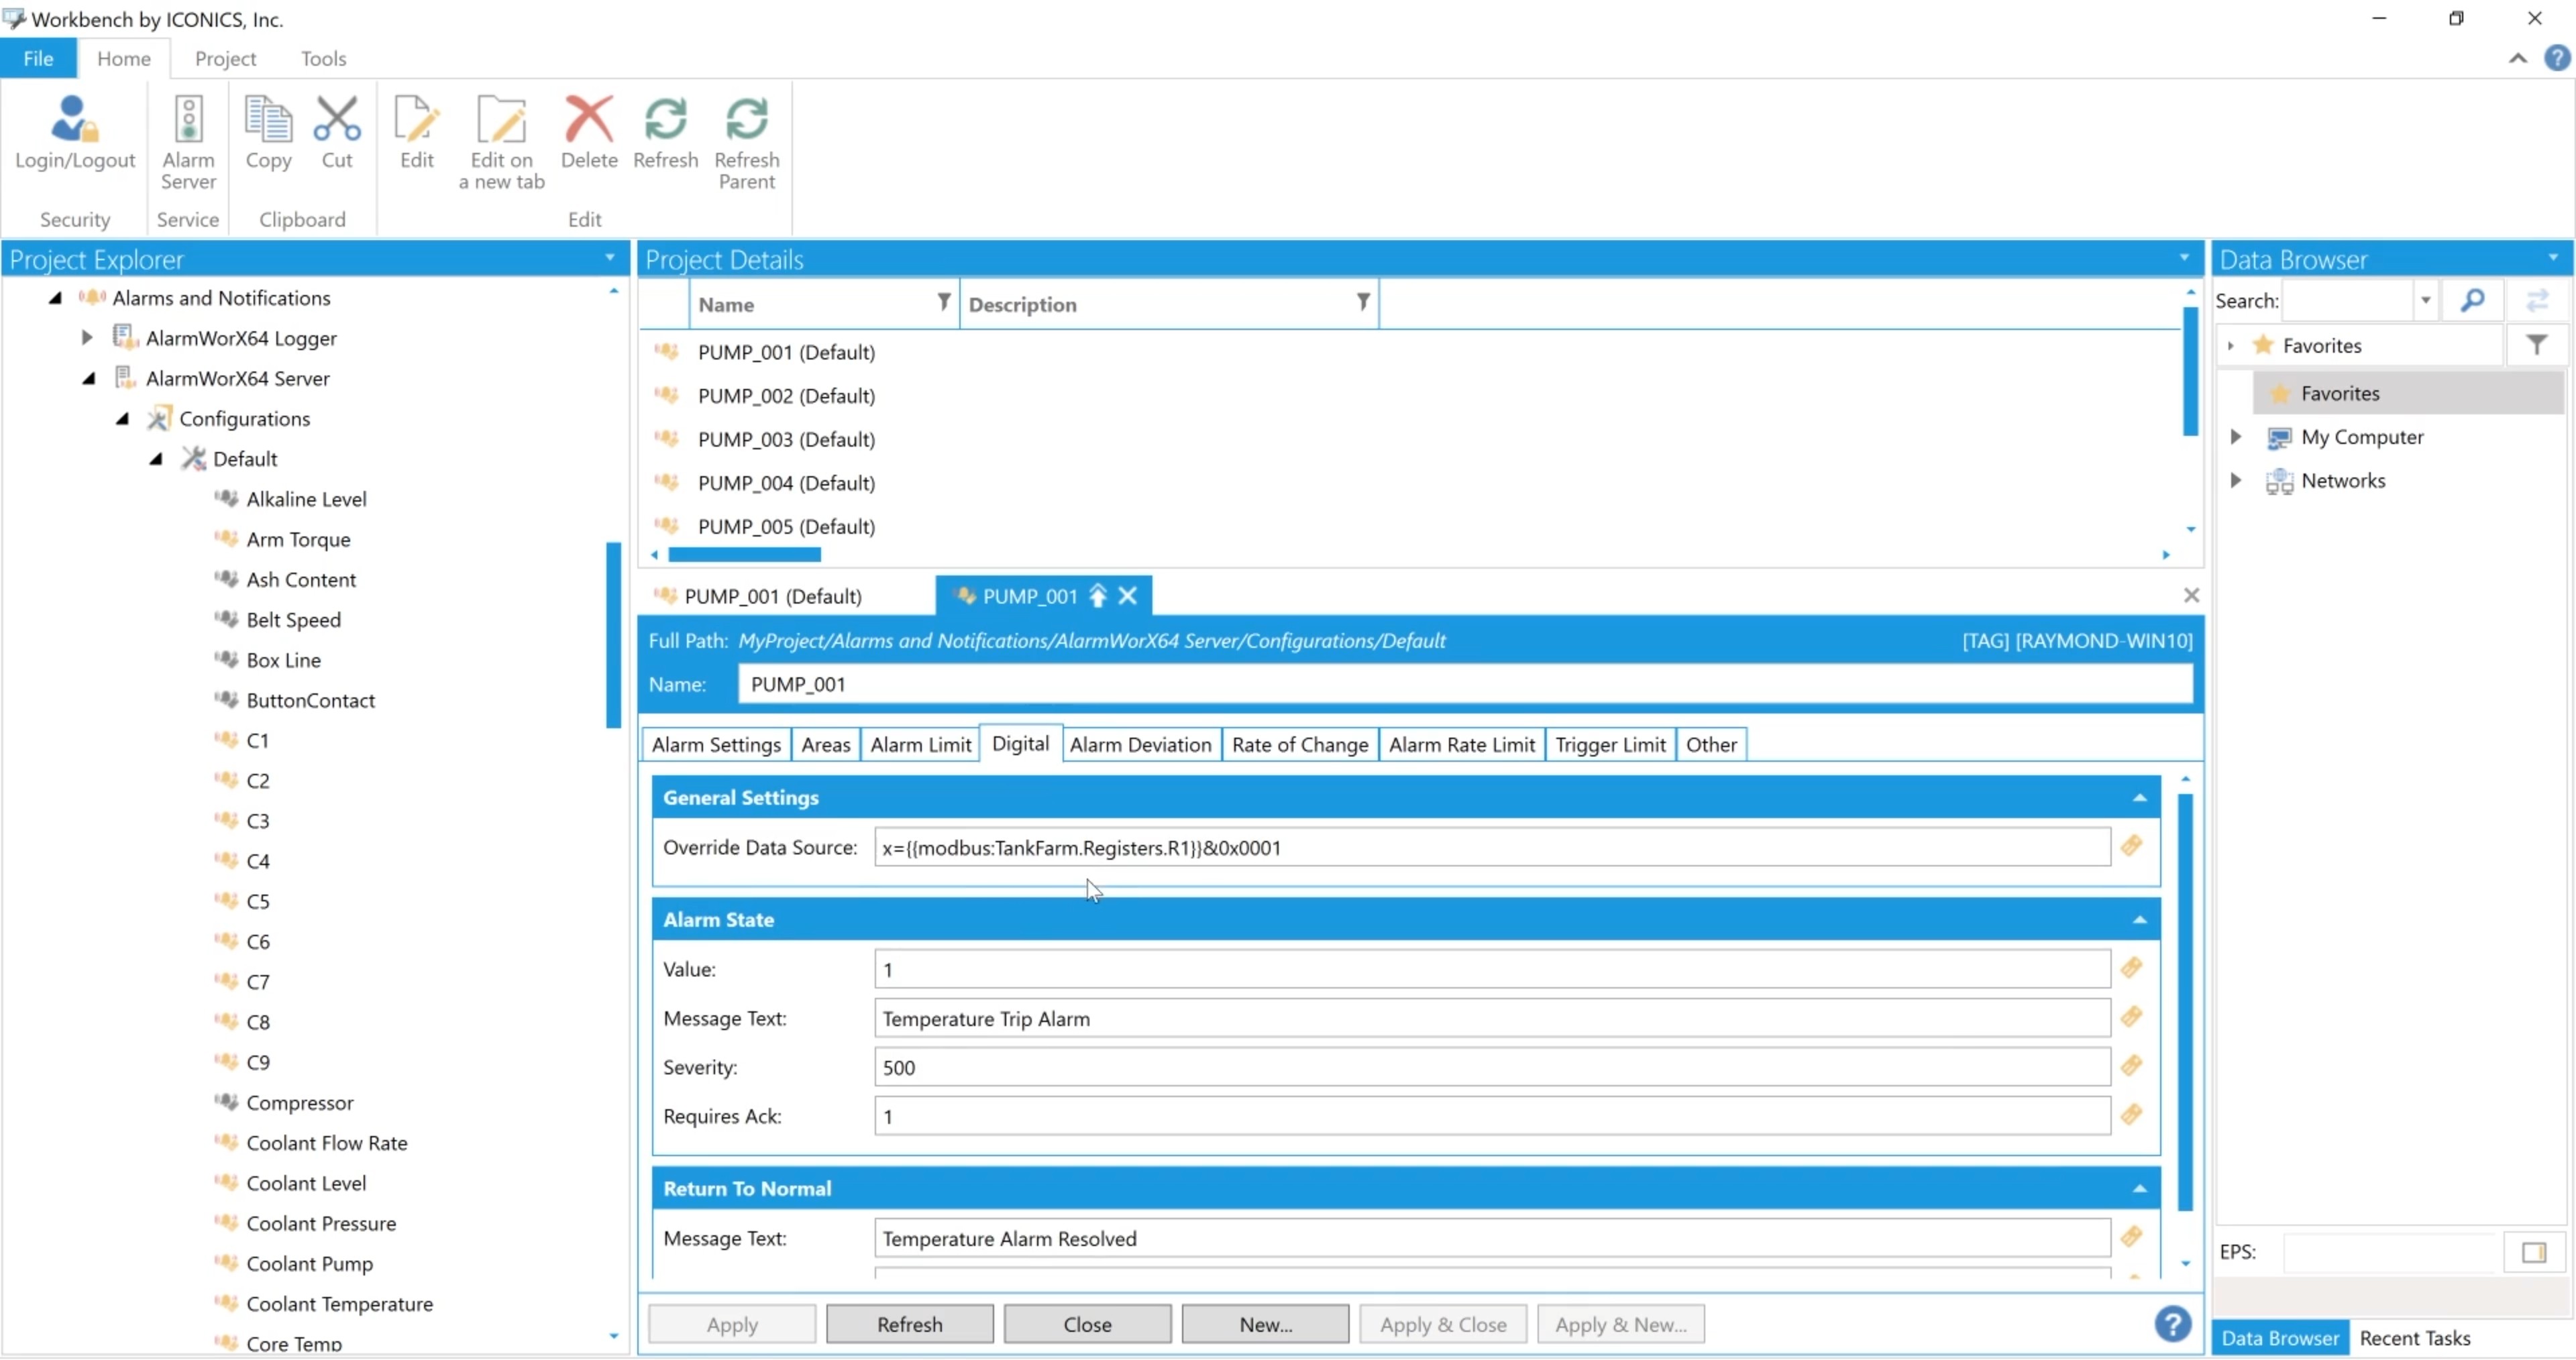2576x1360 pixels.
Task: Close the PUMP_001 editor tab
Action: [1128, 596]
